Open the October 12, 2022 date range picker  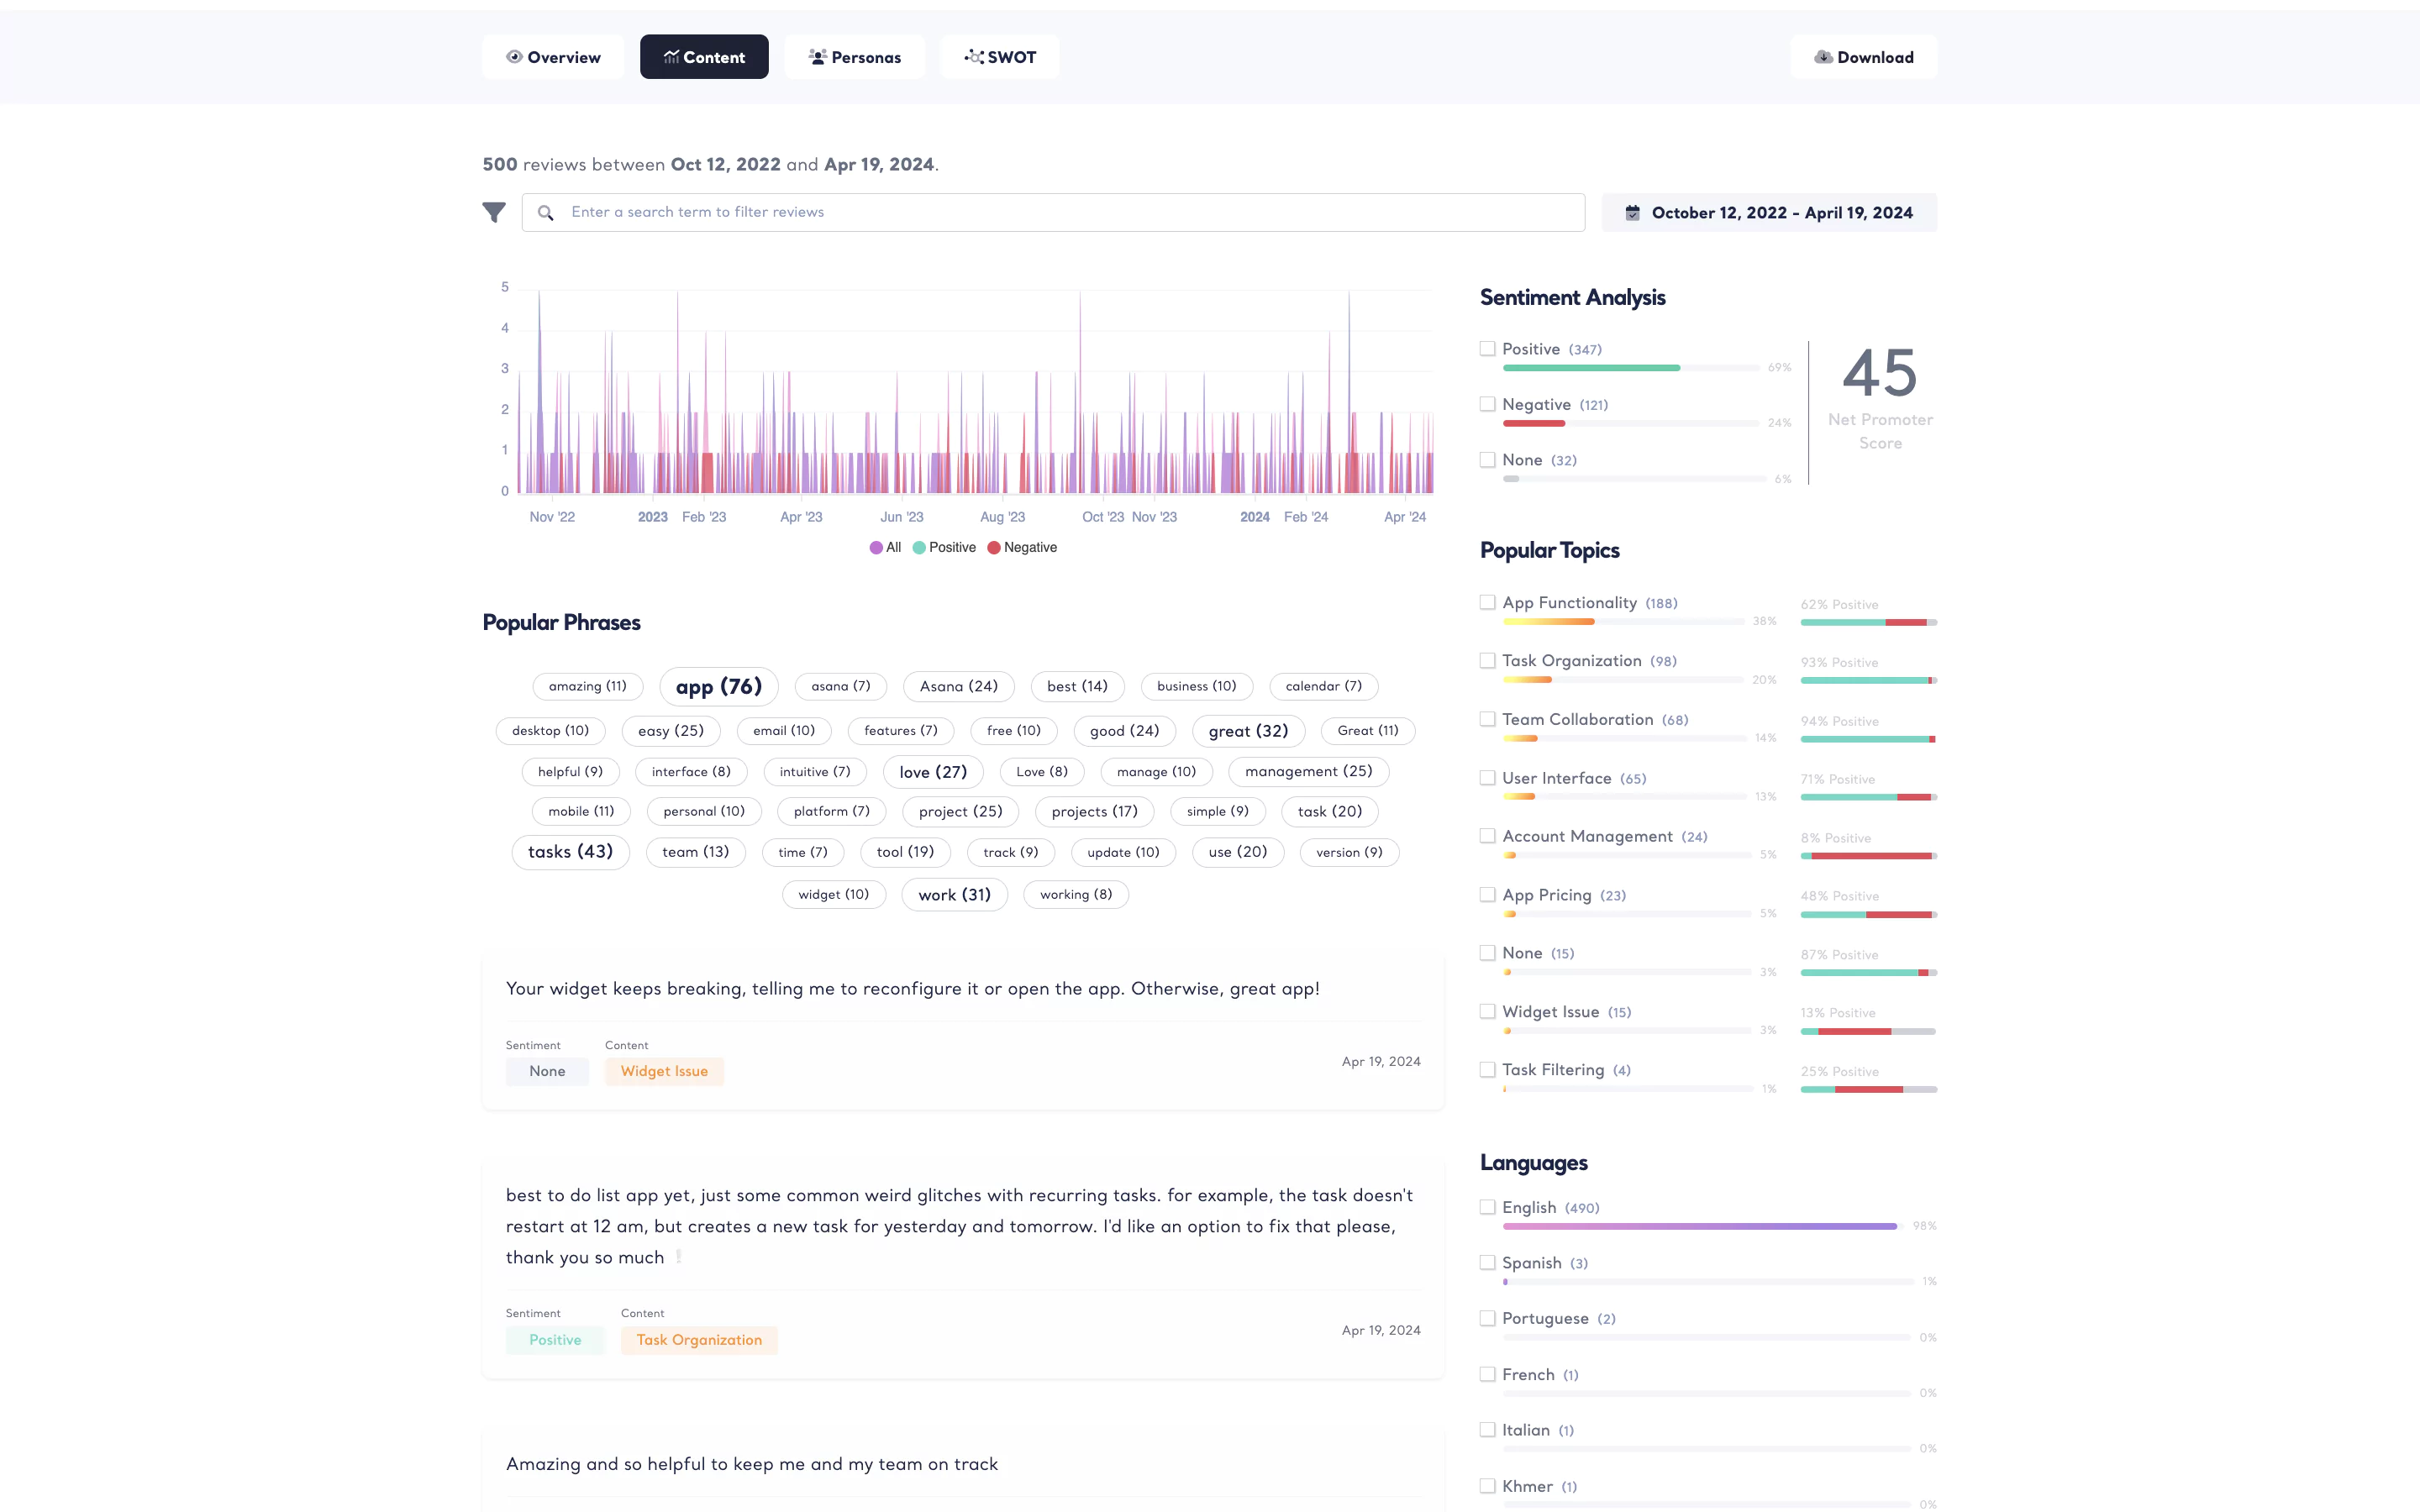click(x=1769, y=213)
